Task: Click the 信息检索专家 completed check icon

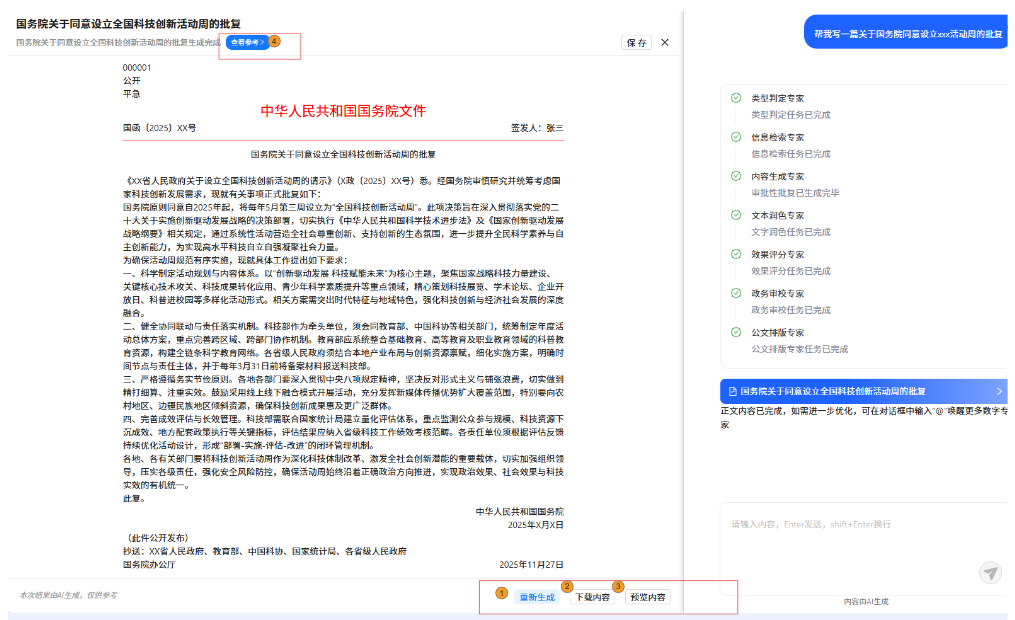Action: pos(736,137)
